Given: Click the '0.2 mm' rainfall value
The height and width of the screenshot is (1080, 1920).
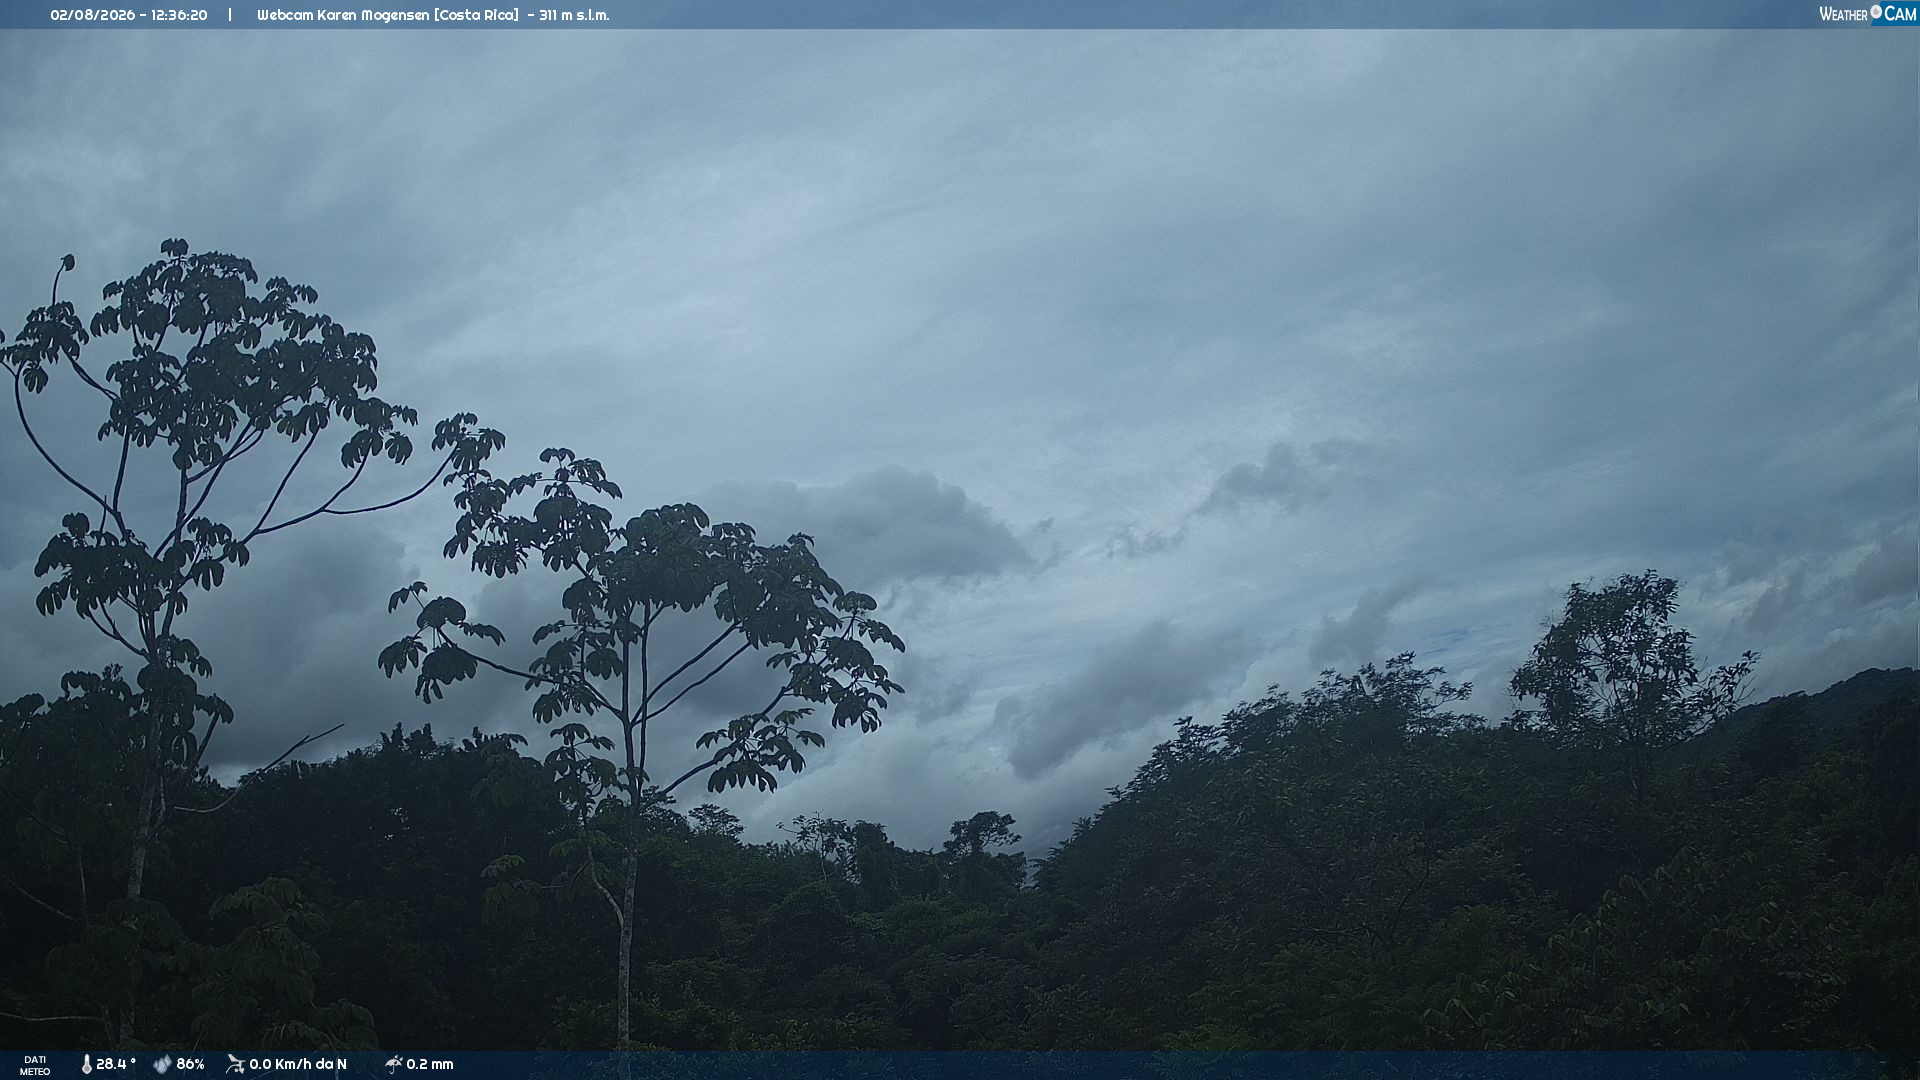Looking at the screenshot, I should click(430, 1064).
